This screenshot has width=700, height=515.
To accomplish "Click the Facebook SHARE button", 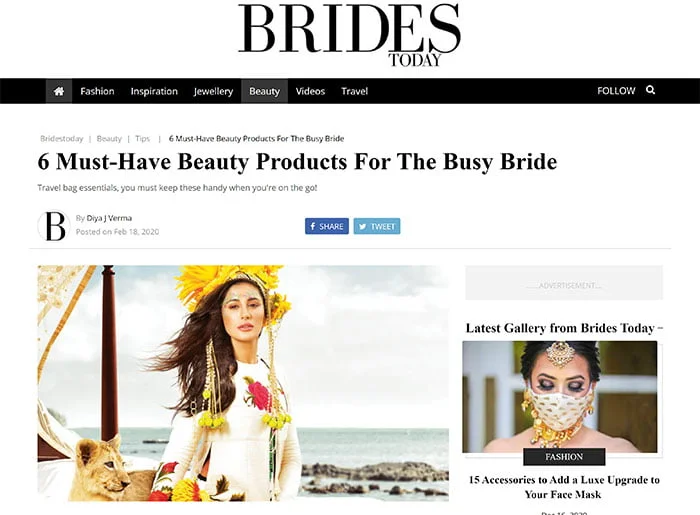I will point(327,226).
